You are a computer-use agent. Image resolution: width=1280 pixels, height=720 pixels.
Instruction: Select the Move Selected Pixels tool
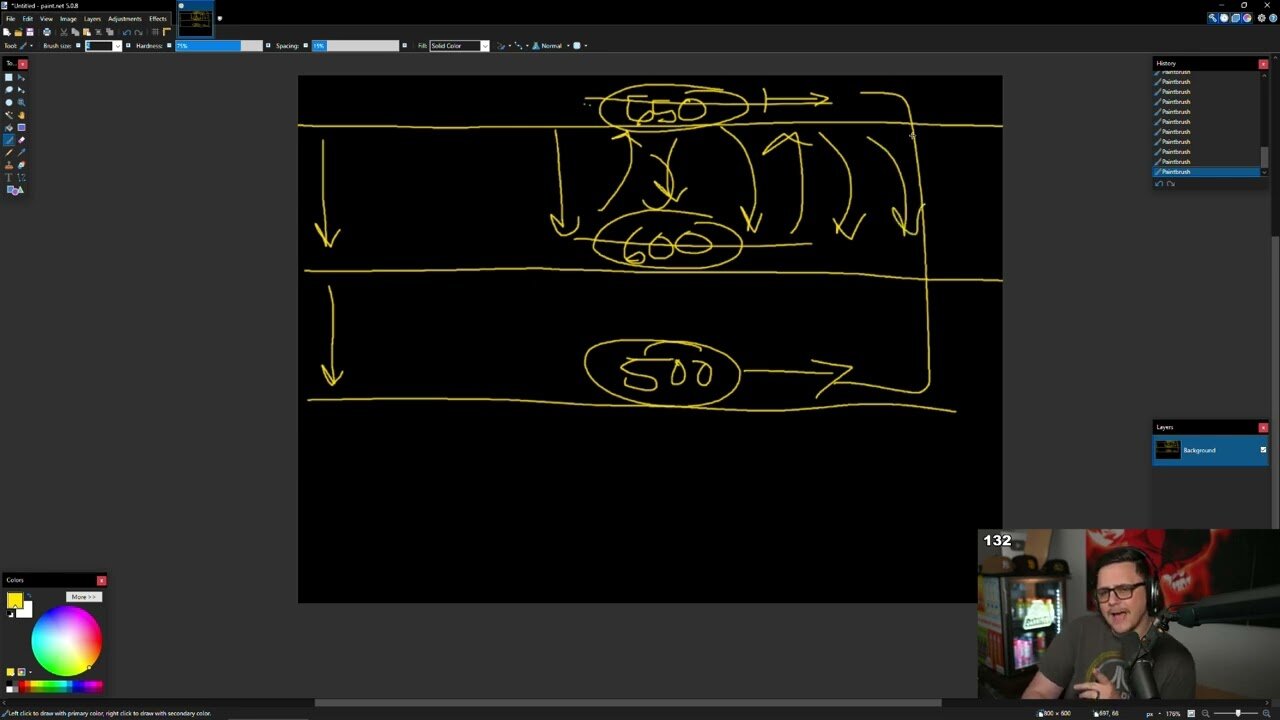[21, 77]
